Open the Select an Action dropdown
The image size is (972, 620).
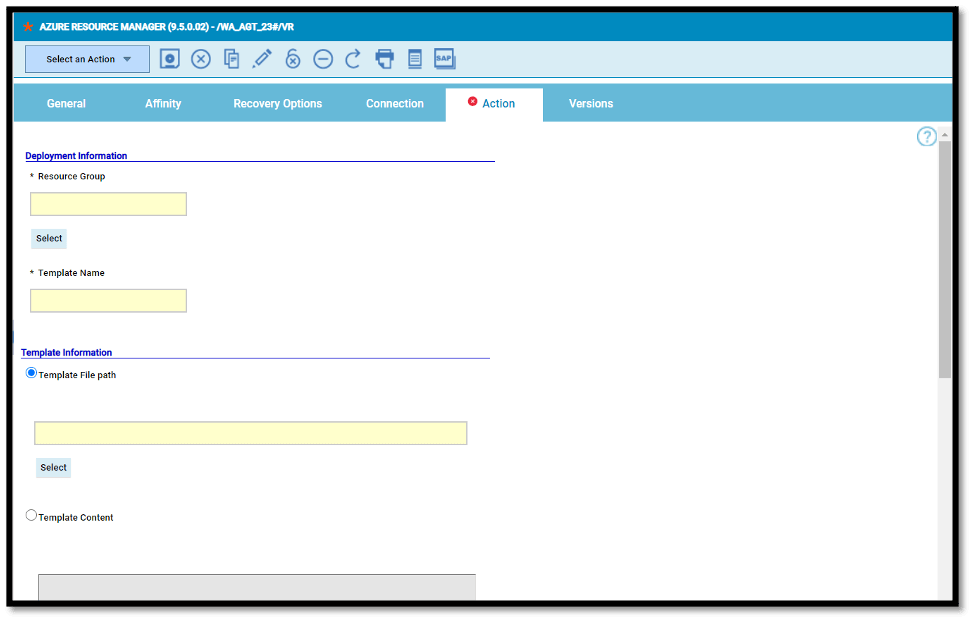[87, 58]
